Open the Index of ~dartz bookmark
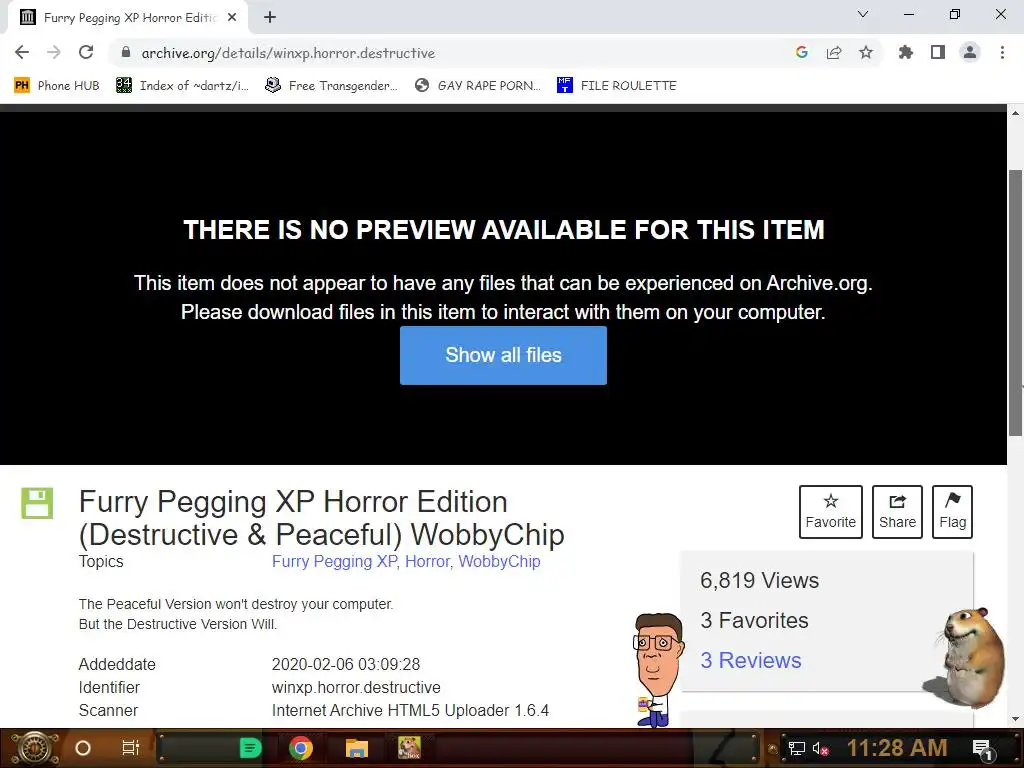This screenshot has width=1024, height=768. coord(182,86)
